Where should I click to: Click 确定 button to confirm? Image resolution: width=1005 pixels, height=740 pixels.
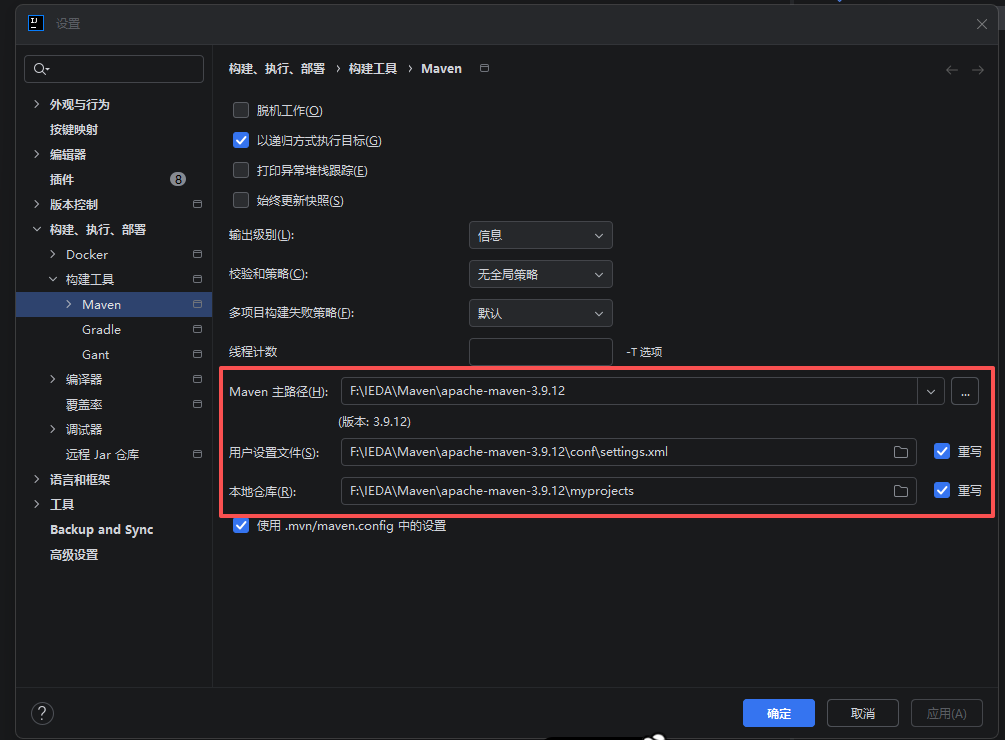coord(779,713)
